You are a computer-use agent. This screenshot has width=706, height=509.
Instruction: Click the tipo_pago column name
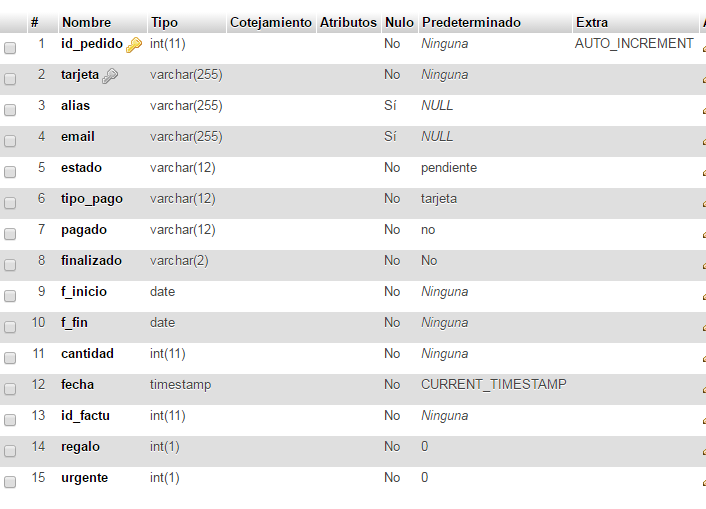click(92, 199)
